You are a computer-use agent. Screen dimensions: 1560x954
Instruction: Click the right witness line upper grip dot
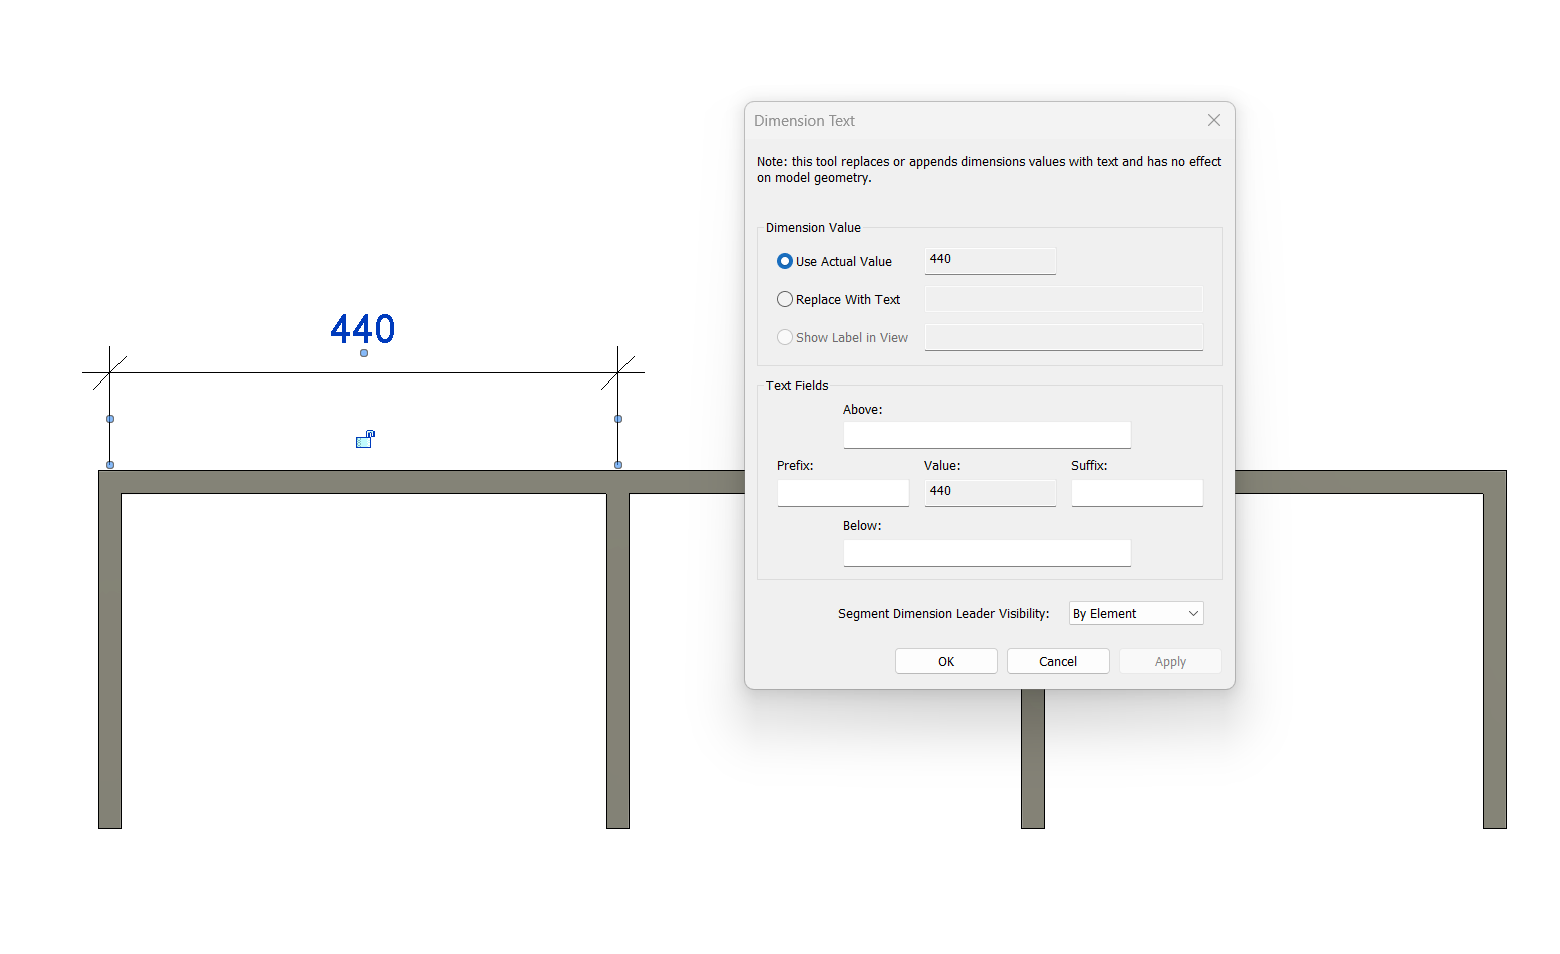coord(618,419)
